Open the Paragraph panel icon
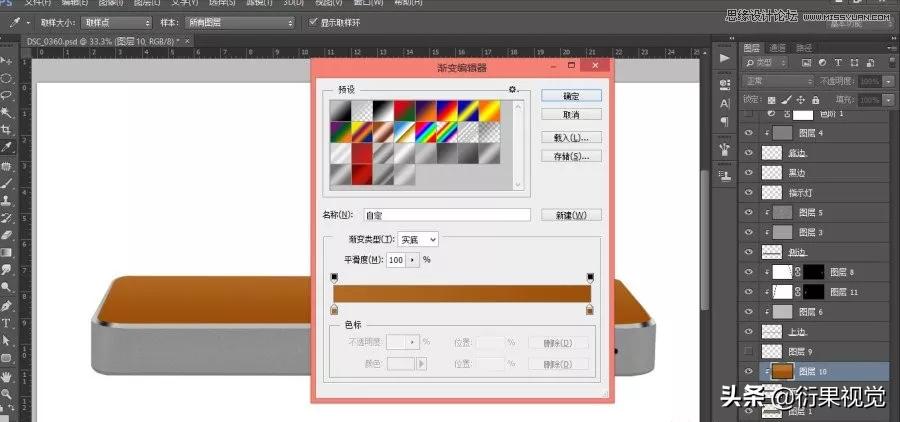The image size is (900, 422). [724, 122]
